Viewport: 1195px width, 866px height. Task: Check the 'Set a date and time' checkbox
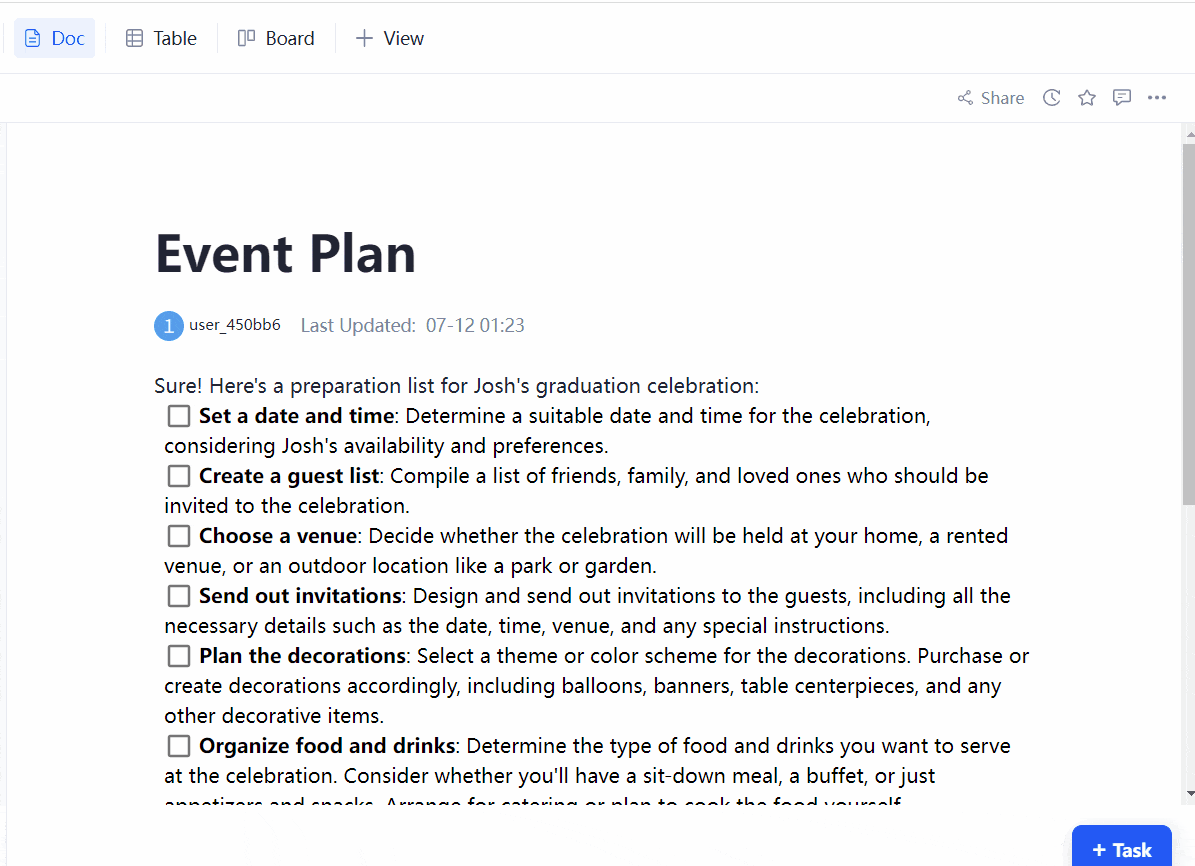(x=179, y=416)
